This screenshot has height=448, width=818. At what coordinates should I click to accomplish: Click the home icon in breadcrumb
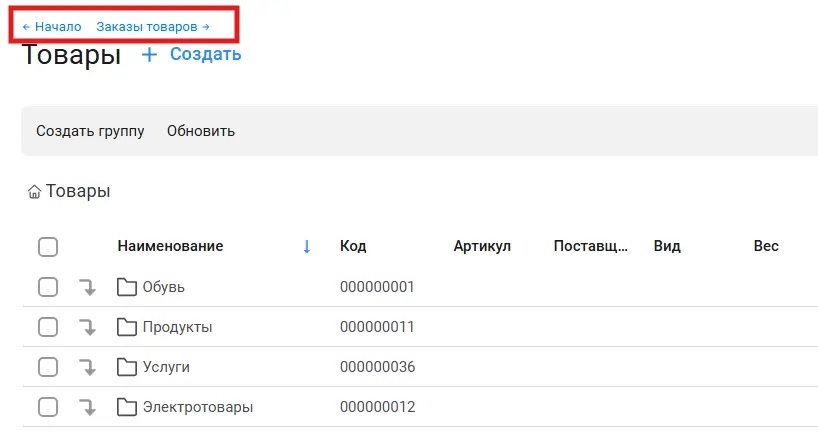click(34, 192)
